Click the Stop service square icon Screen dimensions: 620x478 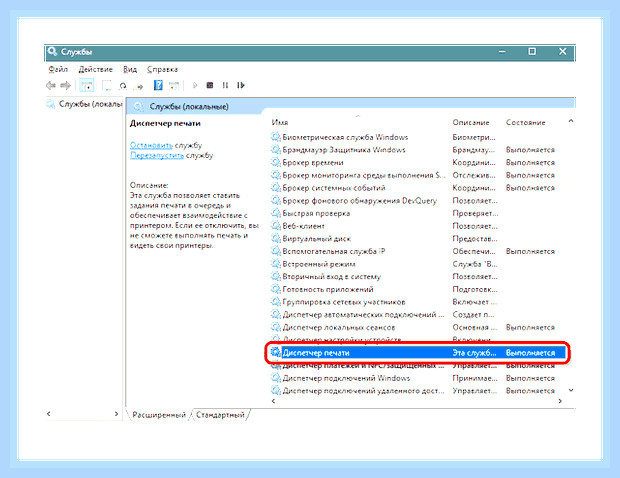click(x=210, y=85)
